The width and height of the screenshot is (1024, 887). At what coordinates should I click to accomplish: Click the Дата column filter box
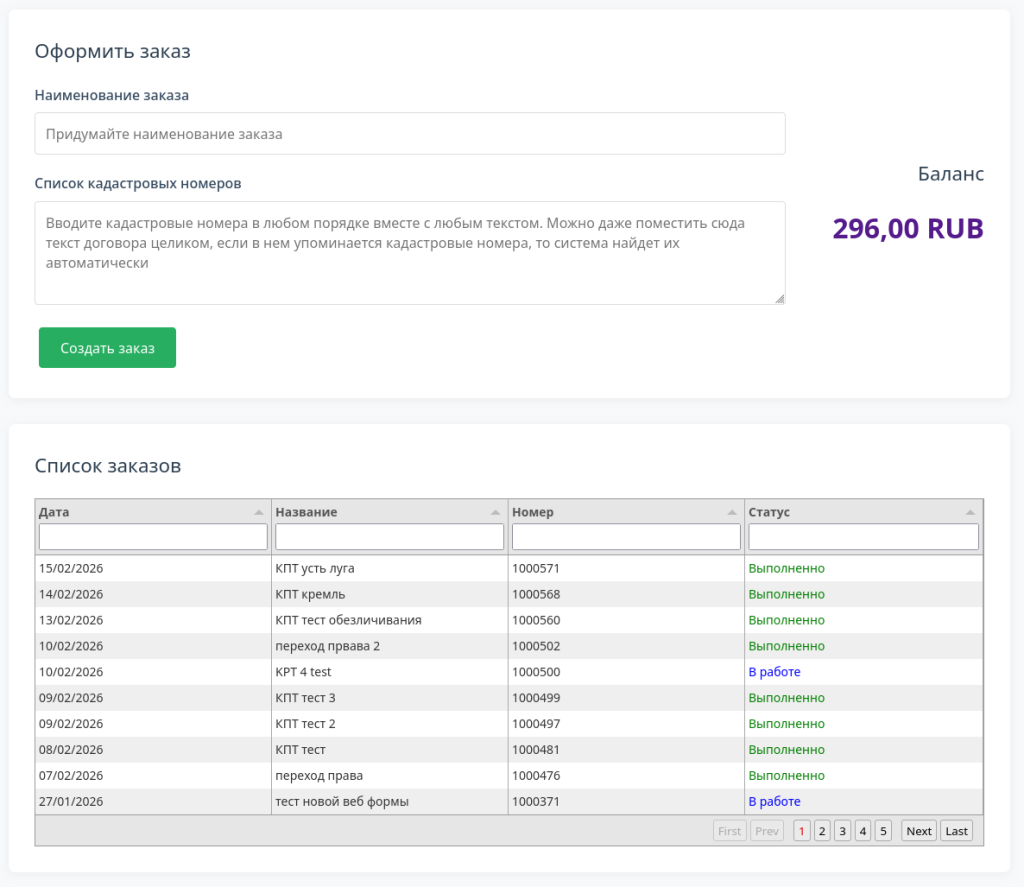[153, 538]
